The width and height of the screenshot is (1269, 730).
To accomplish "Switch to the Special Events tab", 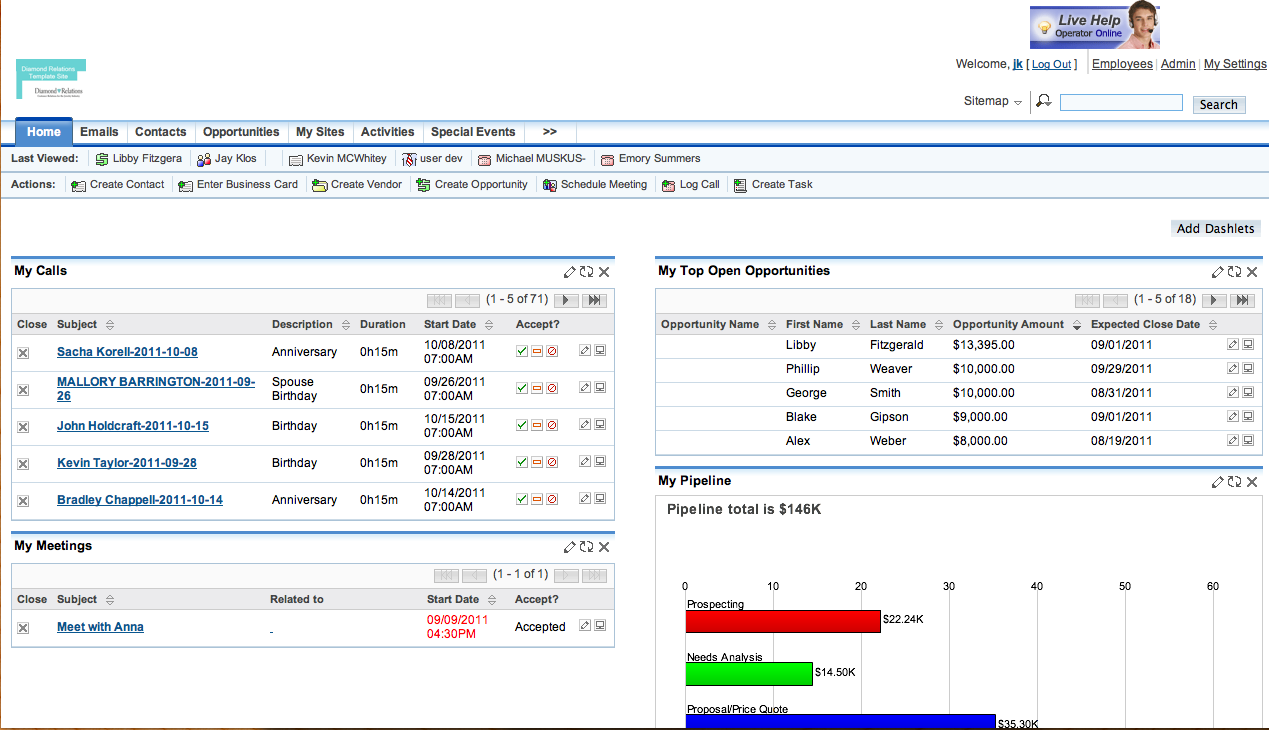I will [473, 132].
